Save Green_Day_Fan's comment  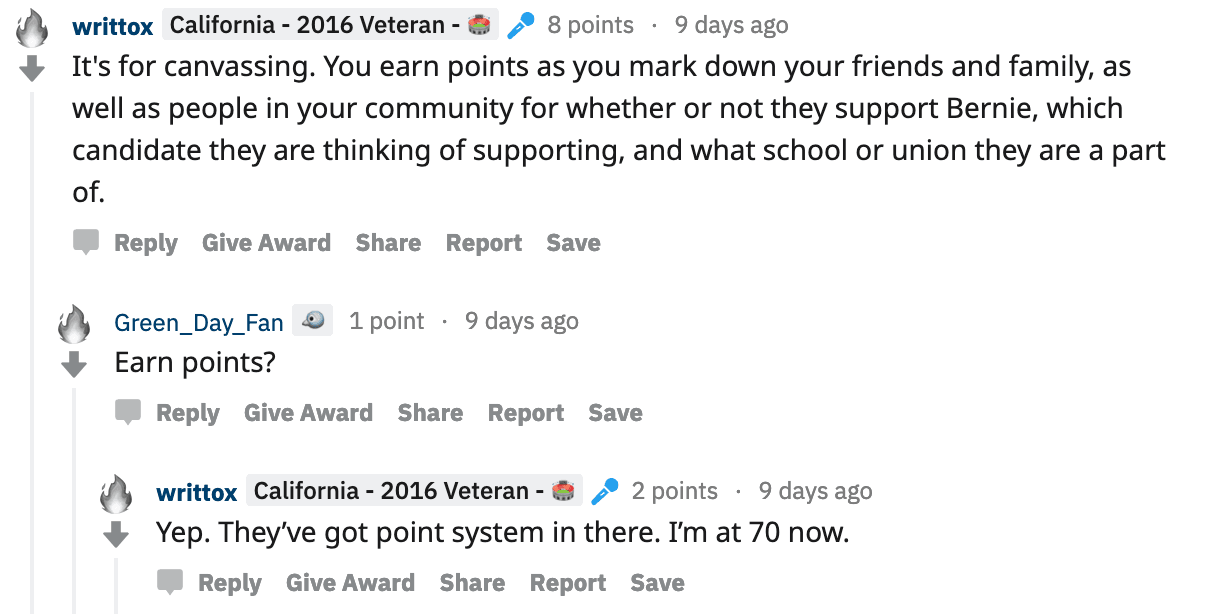coord(615,412)
